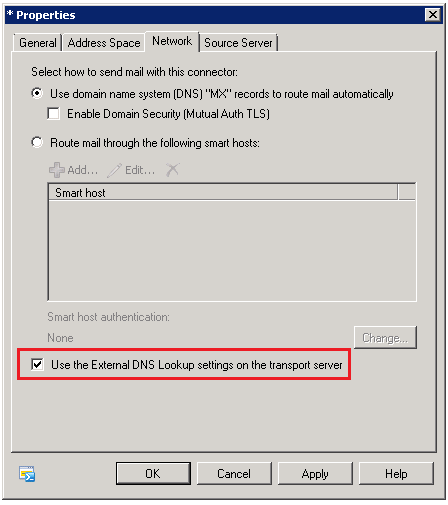Select the Network tab

172,41
